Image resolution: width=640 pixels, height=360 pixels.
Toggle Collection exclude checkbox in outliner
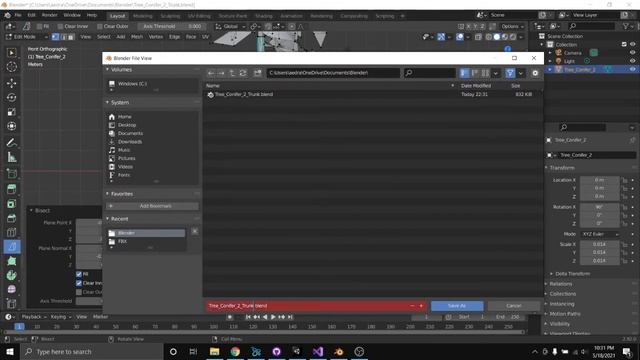click(x=624, y=44)
